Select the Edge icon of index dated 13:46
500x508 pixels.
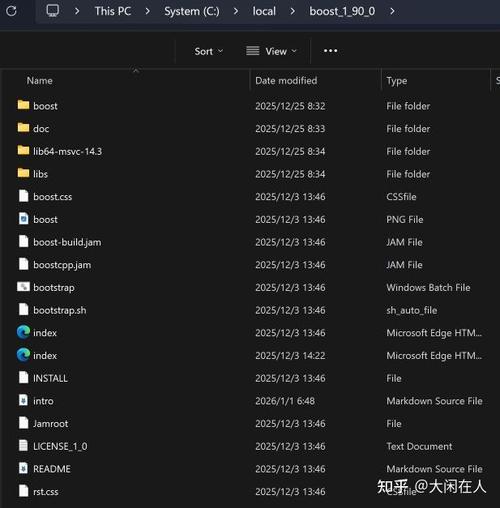23,332
